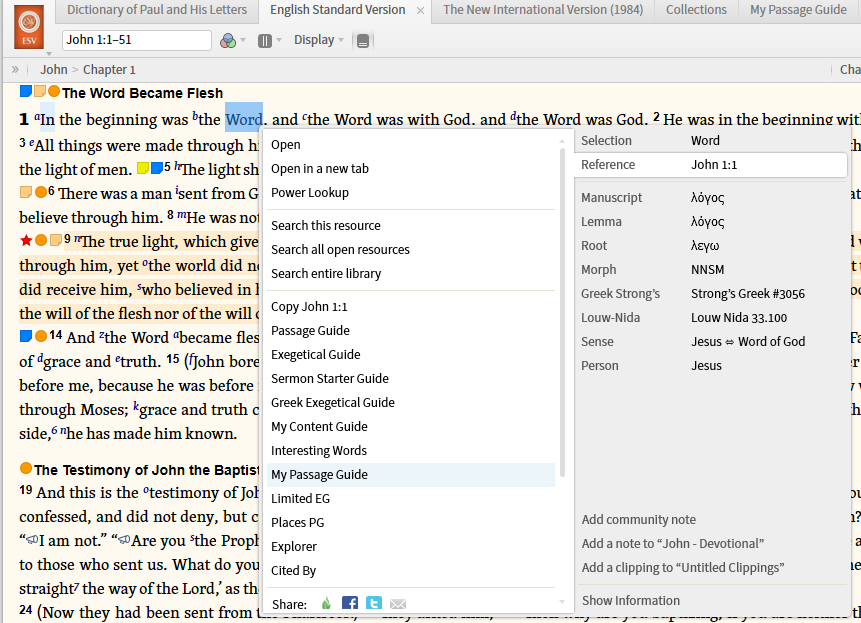Choose Open in a new tab
The height and width of the screenshot is (623, 861).
pos(411,169)
